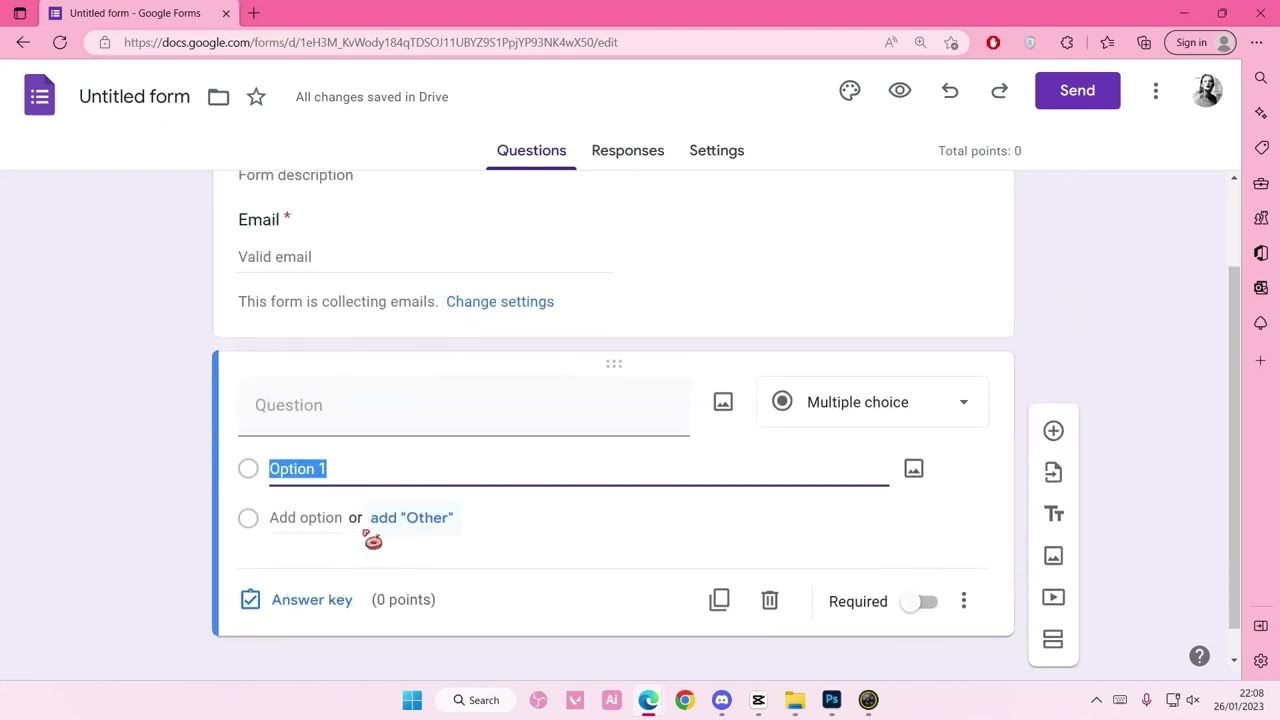Viewport: 1280px width, 720px height.
Task: Click the Question title field
Action: [x=463, y=405]
